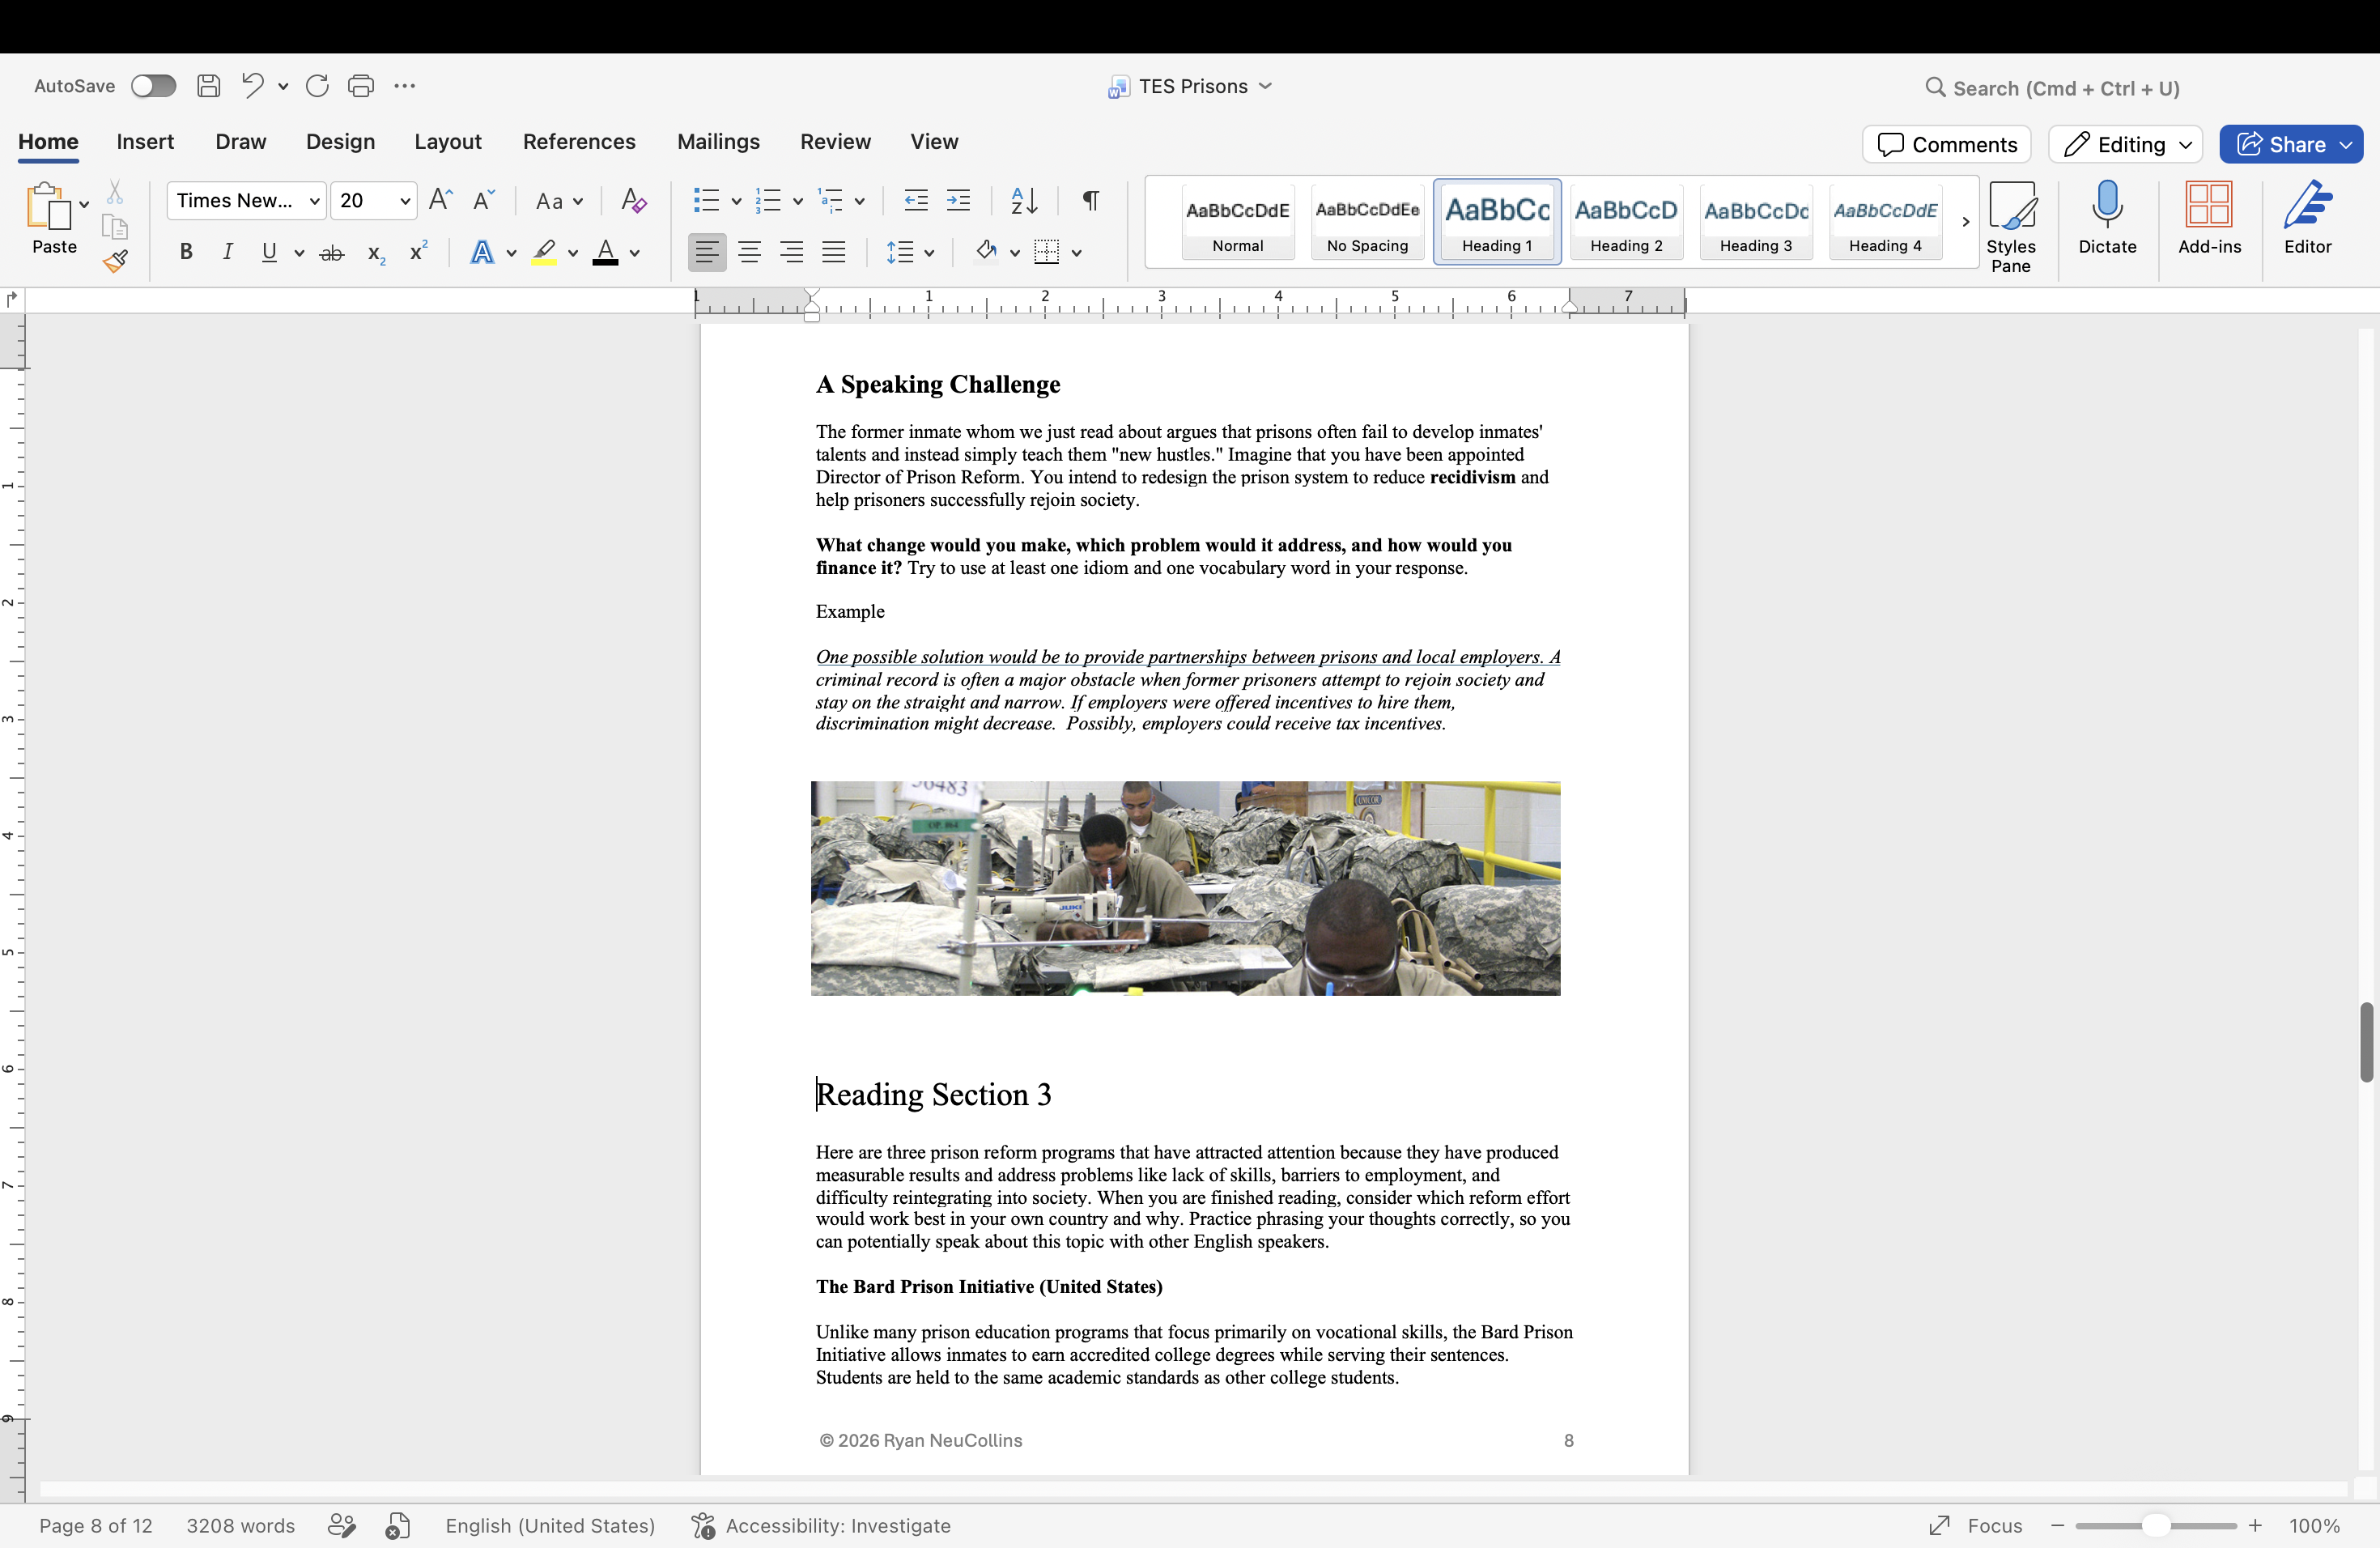Viewport: 2380px width, 1548px height.
Task: Open the more options ellipsis menu
Action: (x=404, y=86)
